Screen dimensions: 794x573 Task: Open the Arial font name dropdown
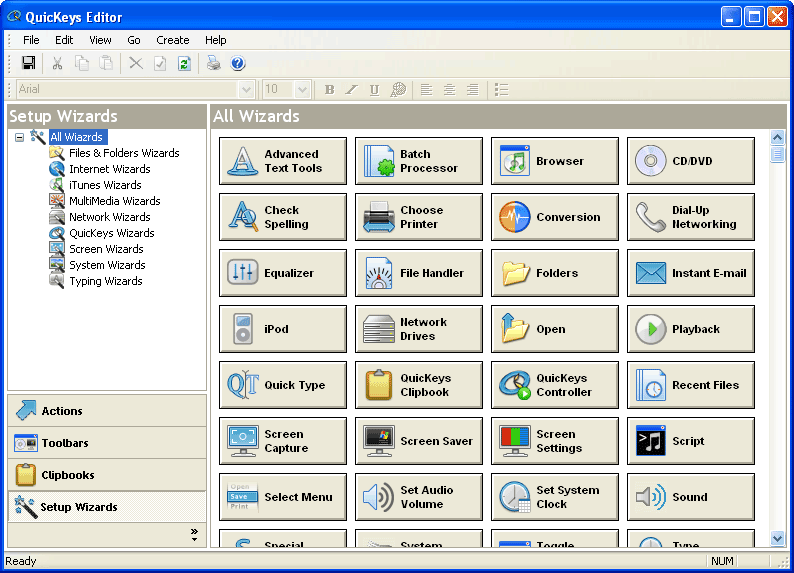[x=246, y=90]
